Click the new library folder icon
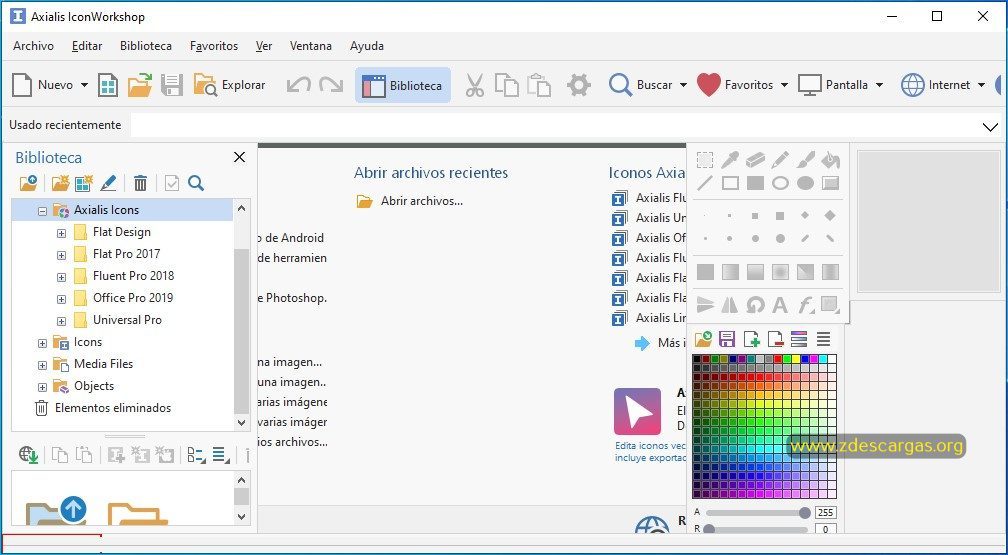 pos(60,183)
